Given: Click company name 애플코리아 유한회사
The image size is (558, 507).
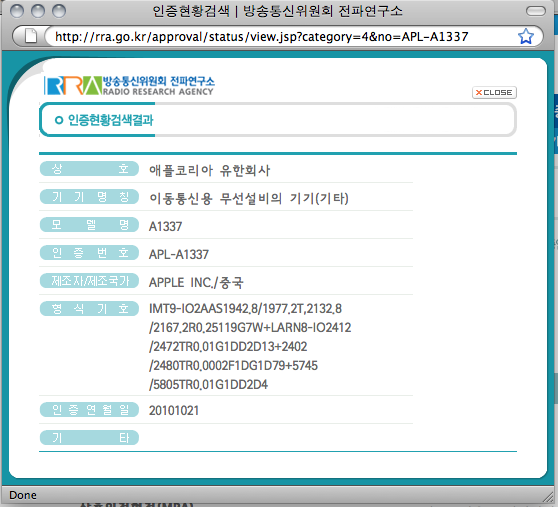Looking at the screenshot, I should (x=210, y=170).
